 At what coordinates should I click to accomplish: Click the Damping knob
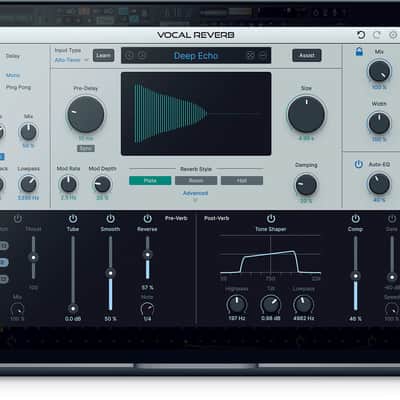click(306, 185)
